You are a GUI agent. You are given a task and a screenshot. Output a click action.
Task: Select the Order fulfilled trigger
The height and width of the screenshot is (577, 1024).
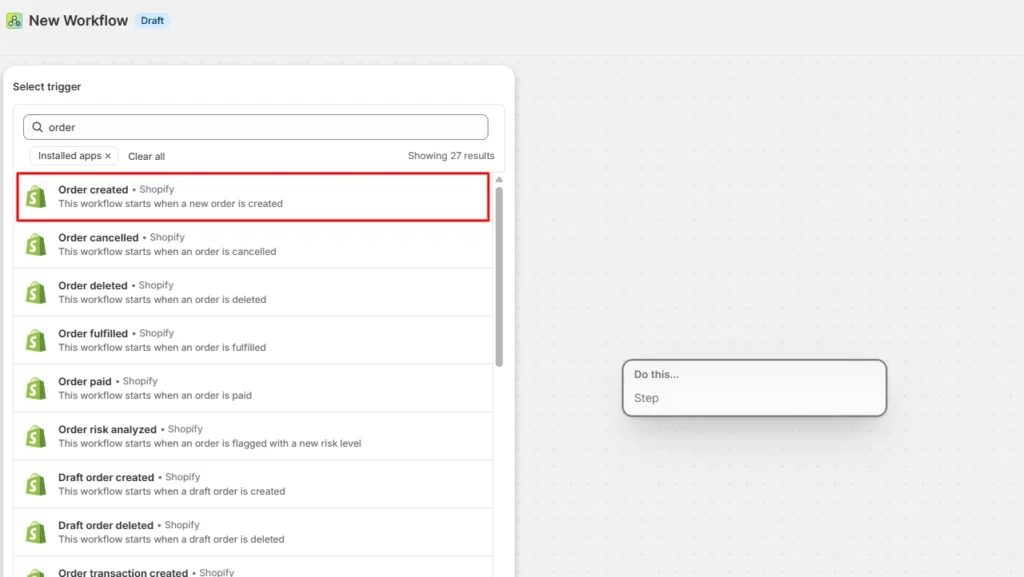(253, 341)
